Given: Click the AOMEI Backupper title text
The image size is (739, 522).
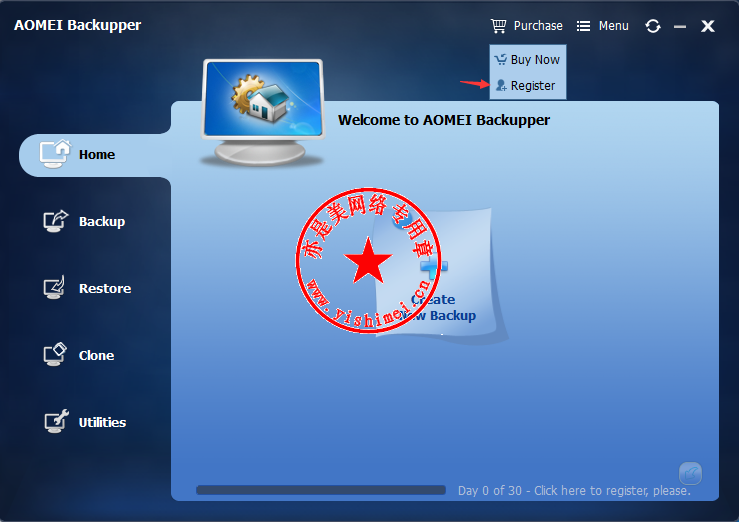Looking at the screenshot, I should tap(77, 25).
